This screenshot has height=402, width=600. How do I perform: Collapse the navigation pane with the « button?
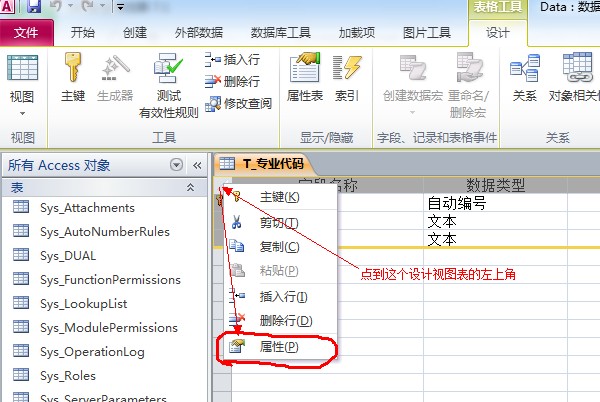197,165
